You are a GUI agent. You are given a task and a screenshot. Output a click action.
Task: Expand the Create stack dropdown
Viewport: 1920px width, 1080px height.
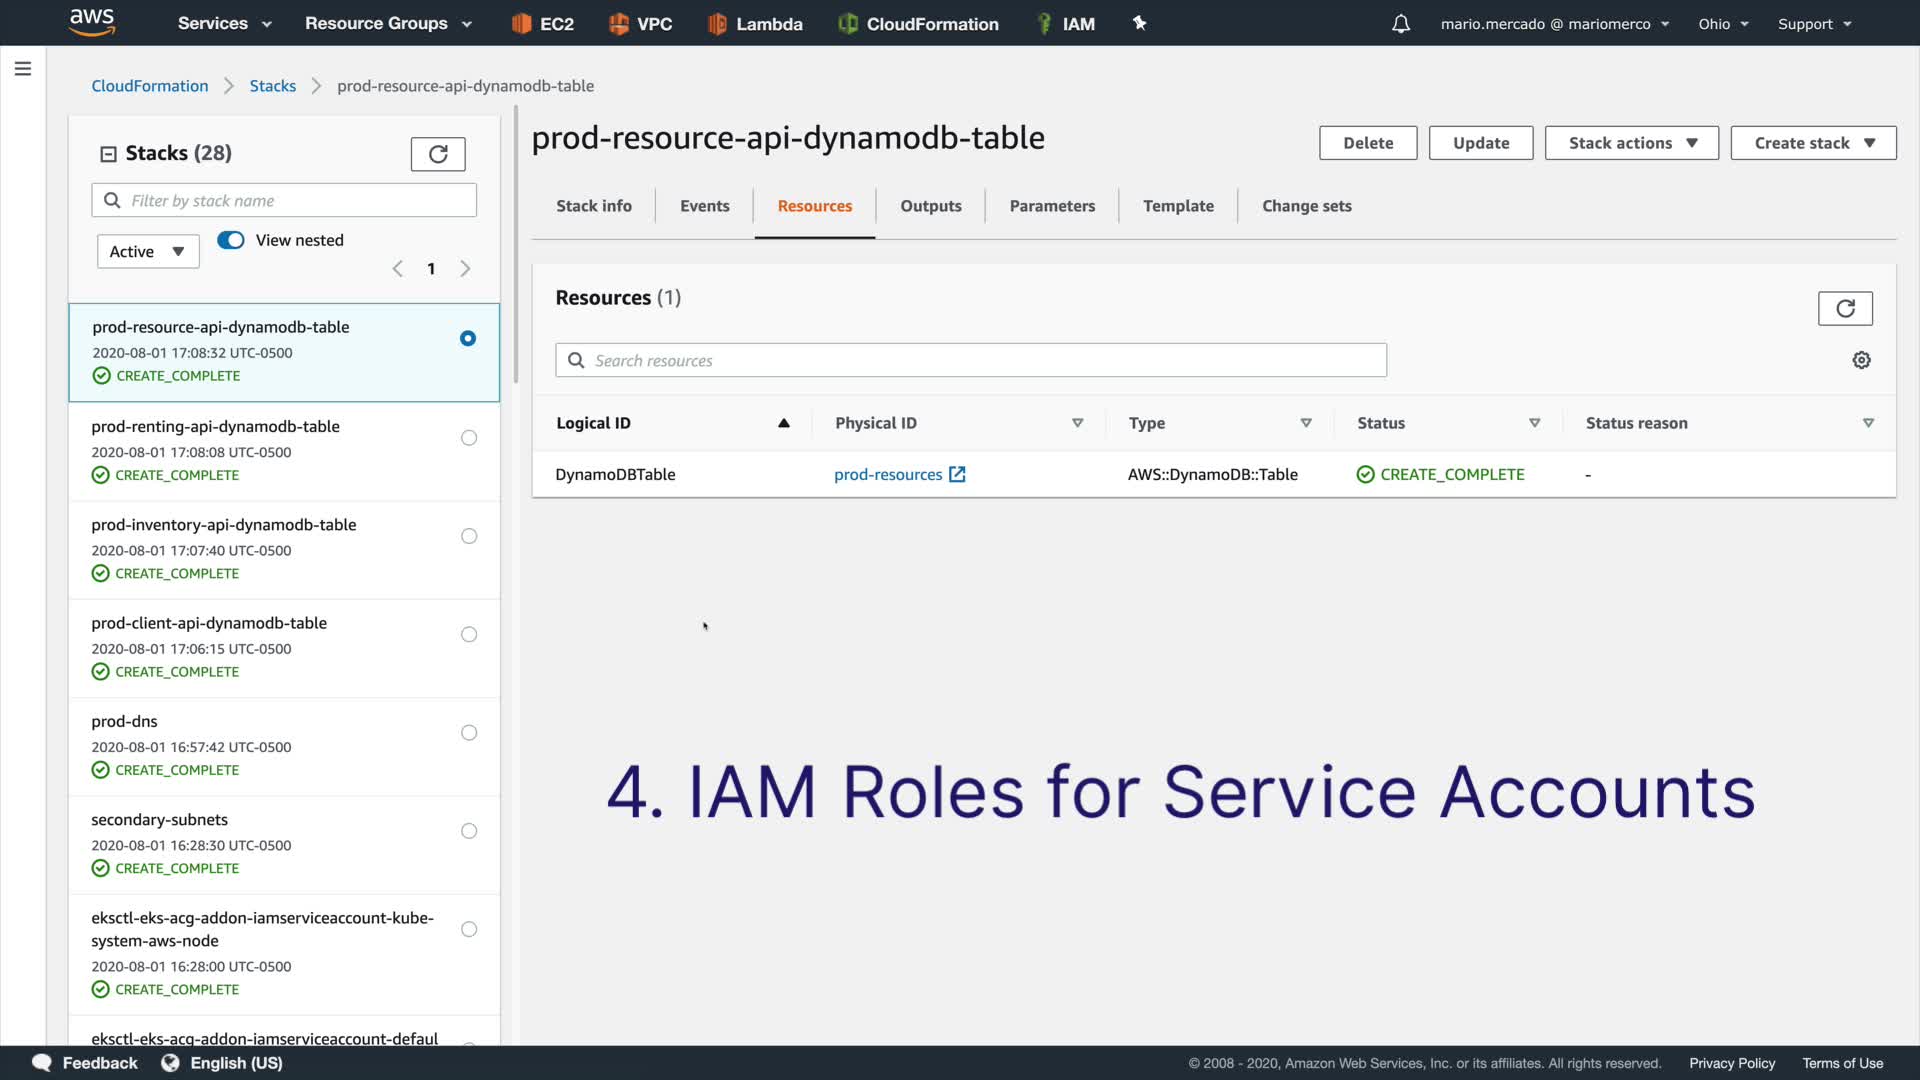click(x=1813, y=143)
